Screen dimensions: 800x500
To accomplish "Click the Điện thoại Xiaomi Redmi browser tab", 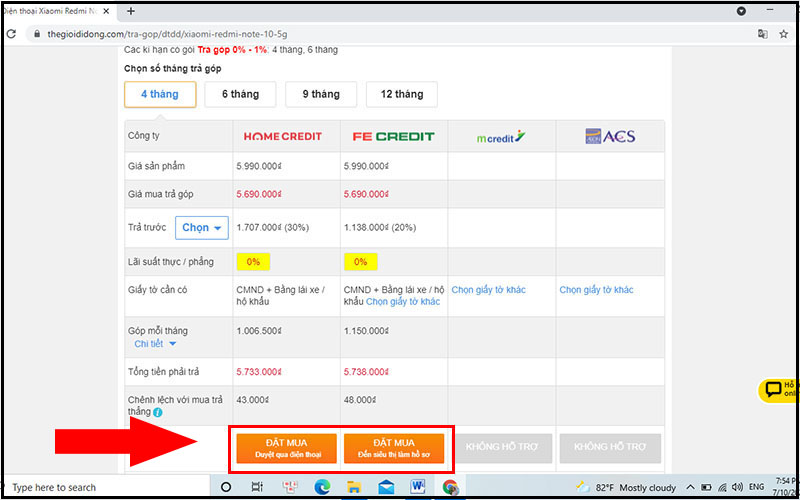I will point(50,11).
